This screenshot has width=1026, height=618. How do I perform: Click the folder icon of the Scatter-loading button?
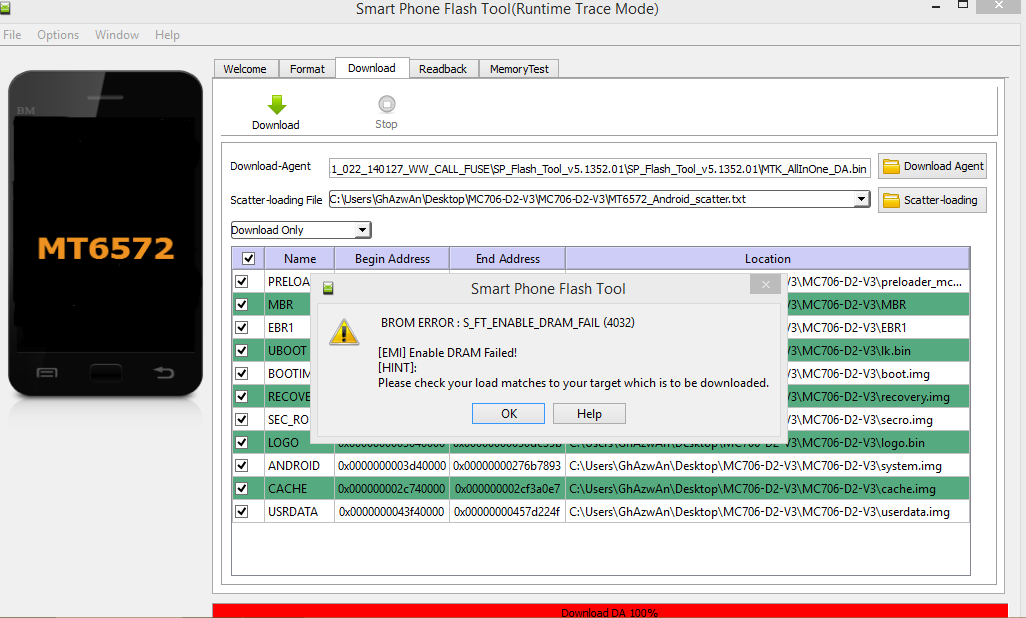click(891, 200)
